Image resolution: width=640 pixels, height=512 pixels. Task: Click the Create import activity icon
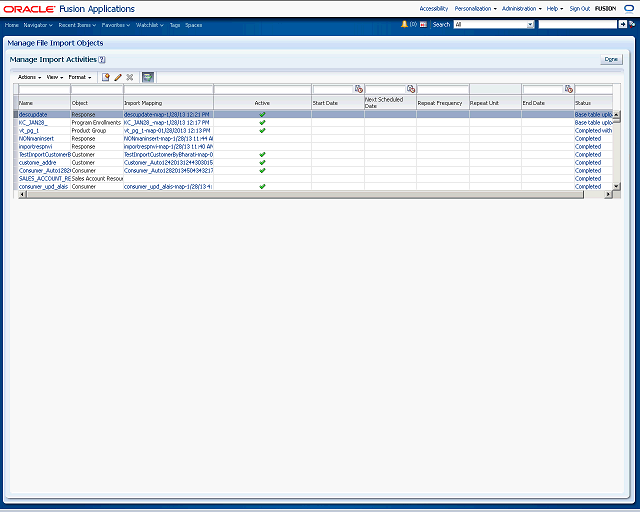click(x=106, y=77)
